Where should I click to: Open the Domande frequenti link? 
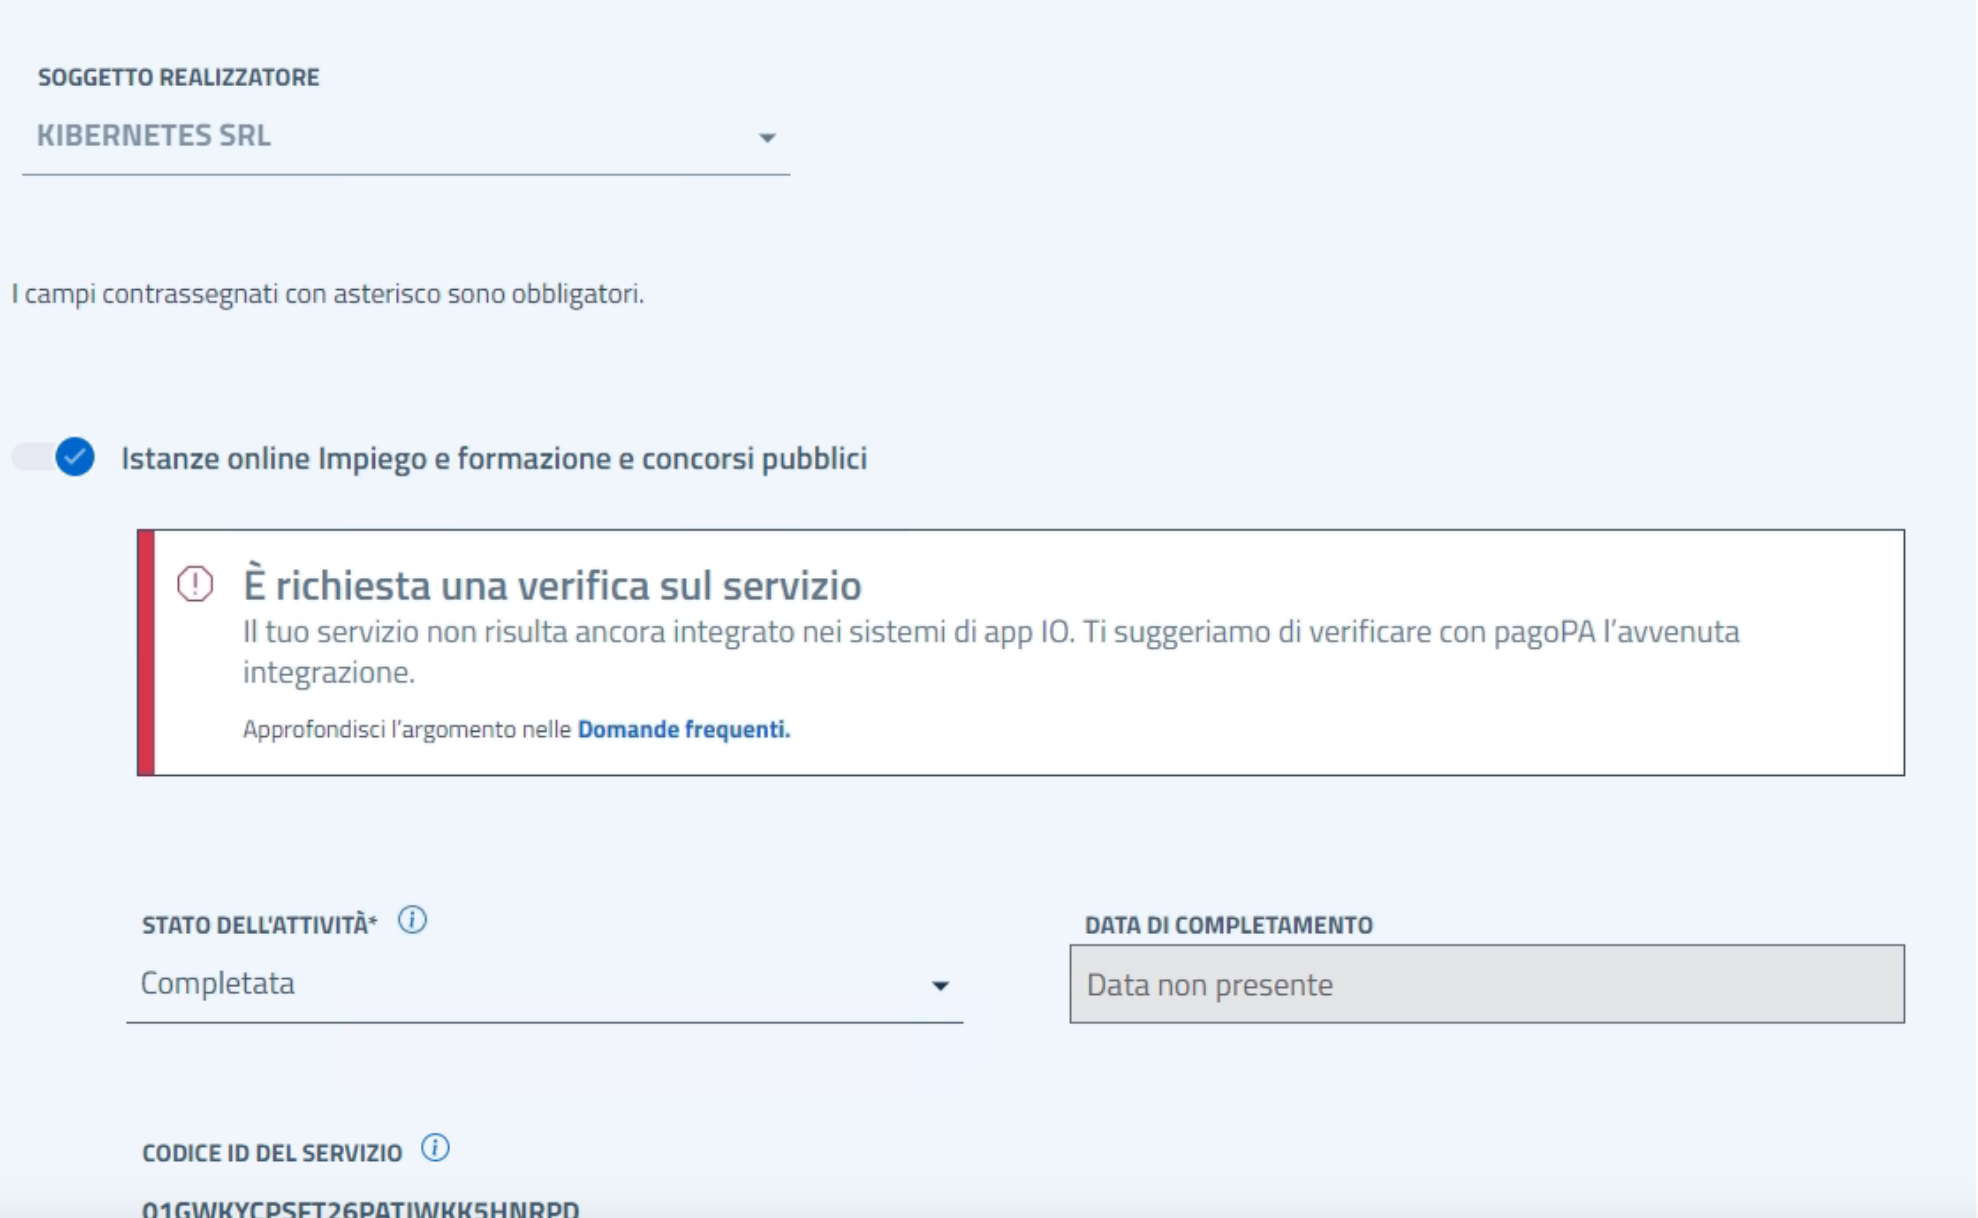pyautogui.click(x=683, y=729)
